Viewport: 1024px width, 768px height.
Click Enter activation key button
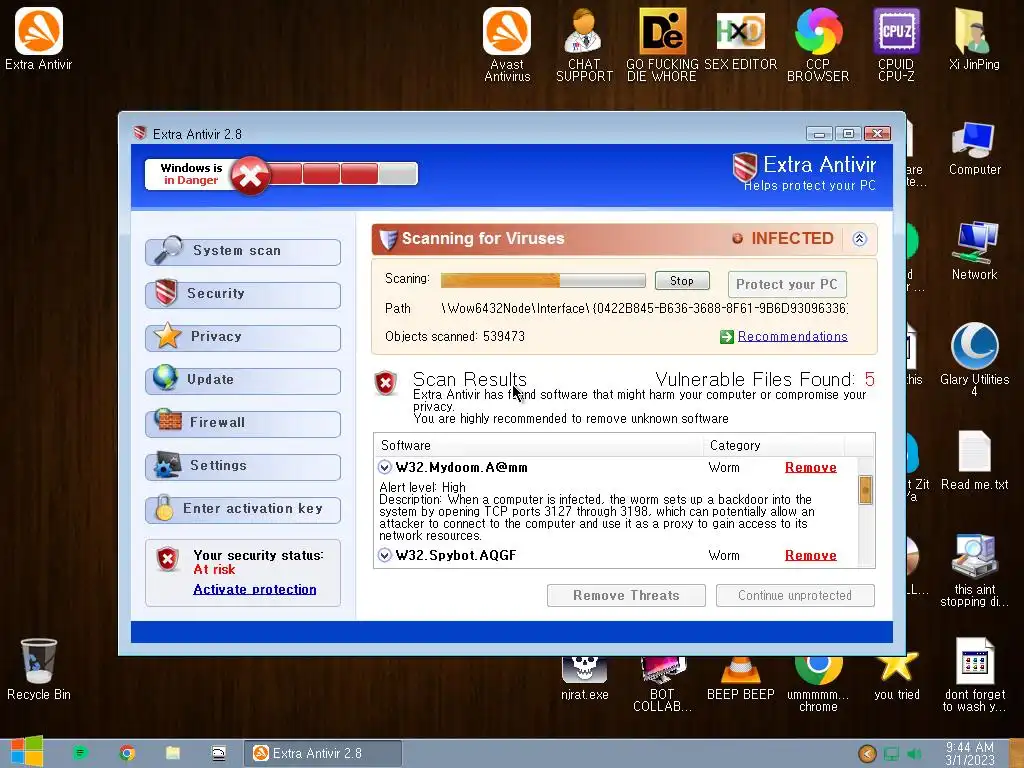point(243,509)
